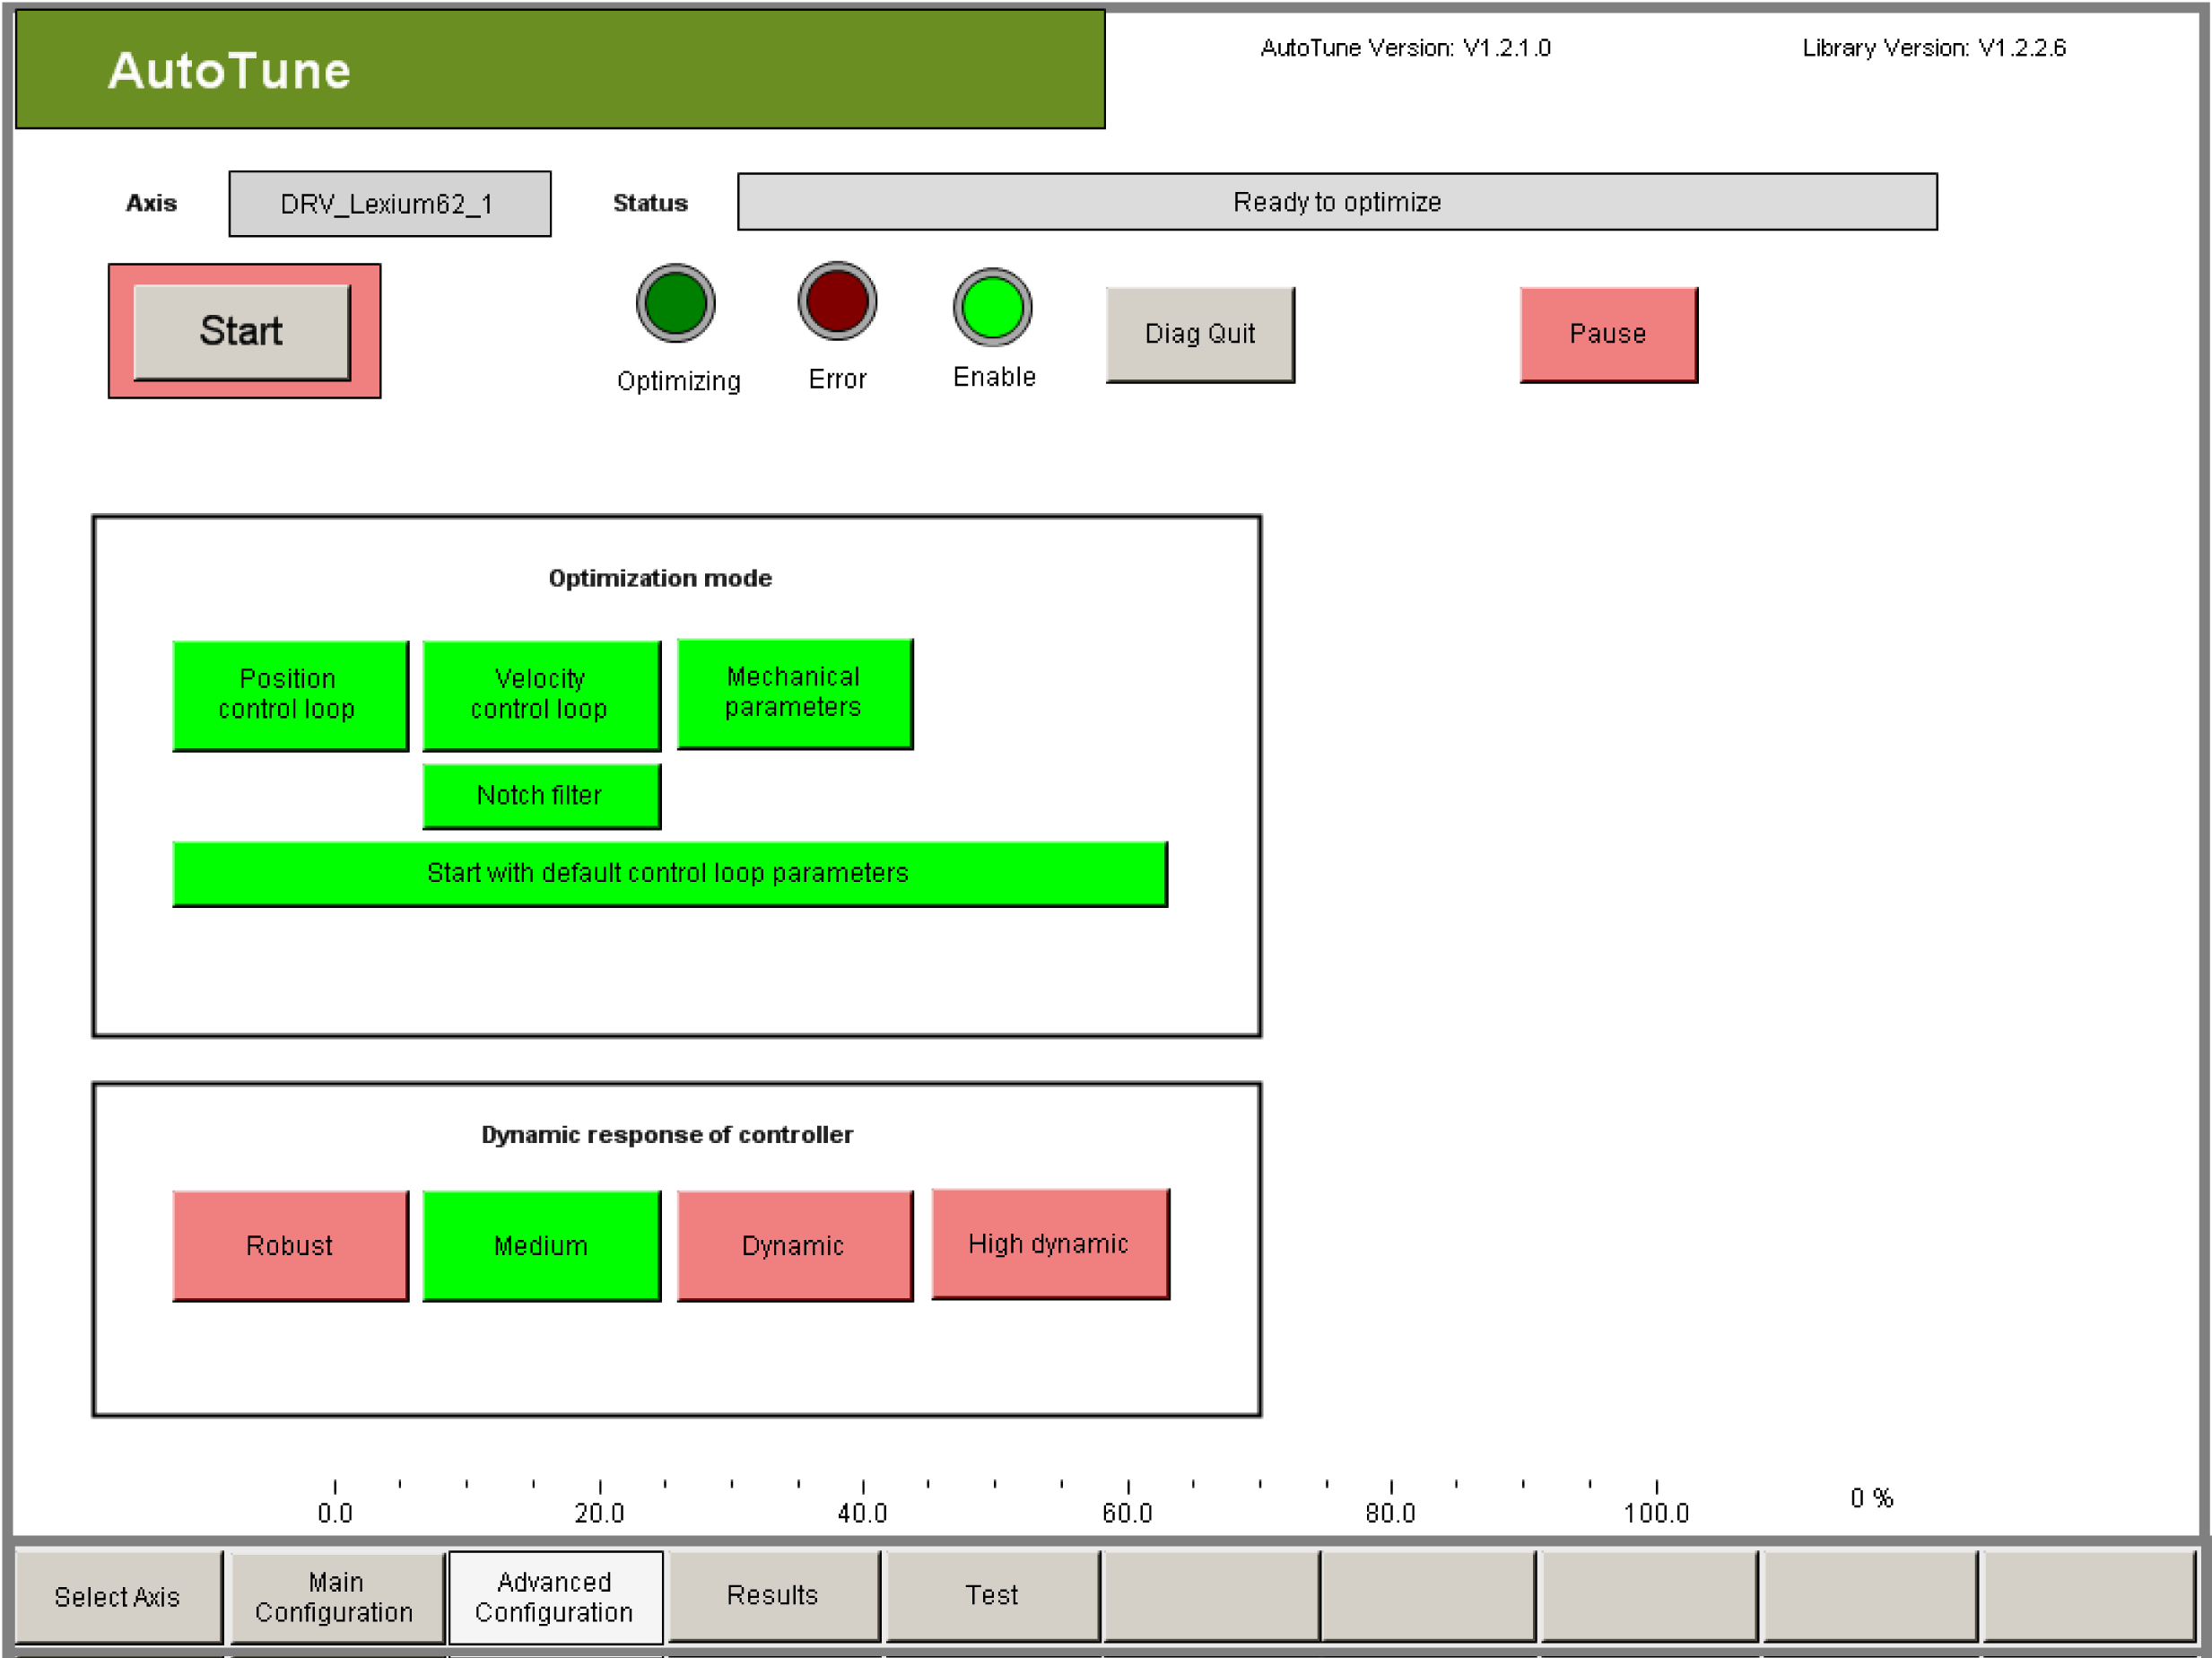Disable the Notch filter option

[541, 795]
